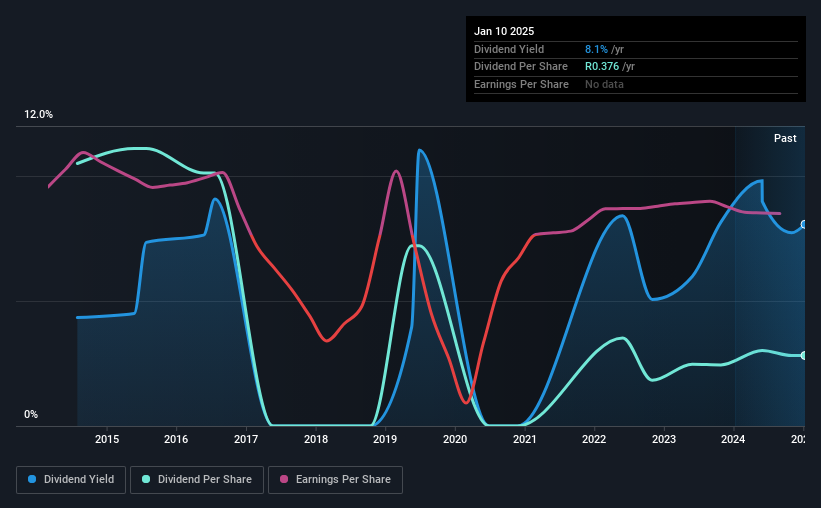Select the Dividend Per Share endpoint marker
Viewport: 821px width, 508px height.
(x=804, y=356)
